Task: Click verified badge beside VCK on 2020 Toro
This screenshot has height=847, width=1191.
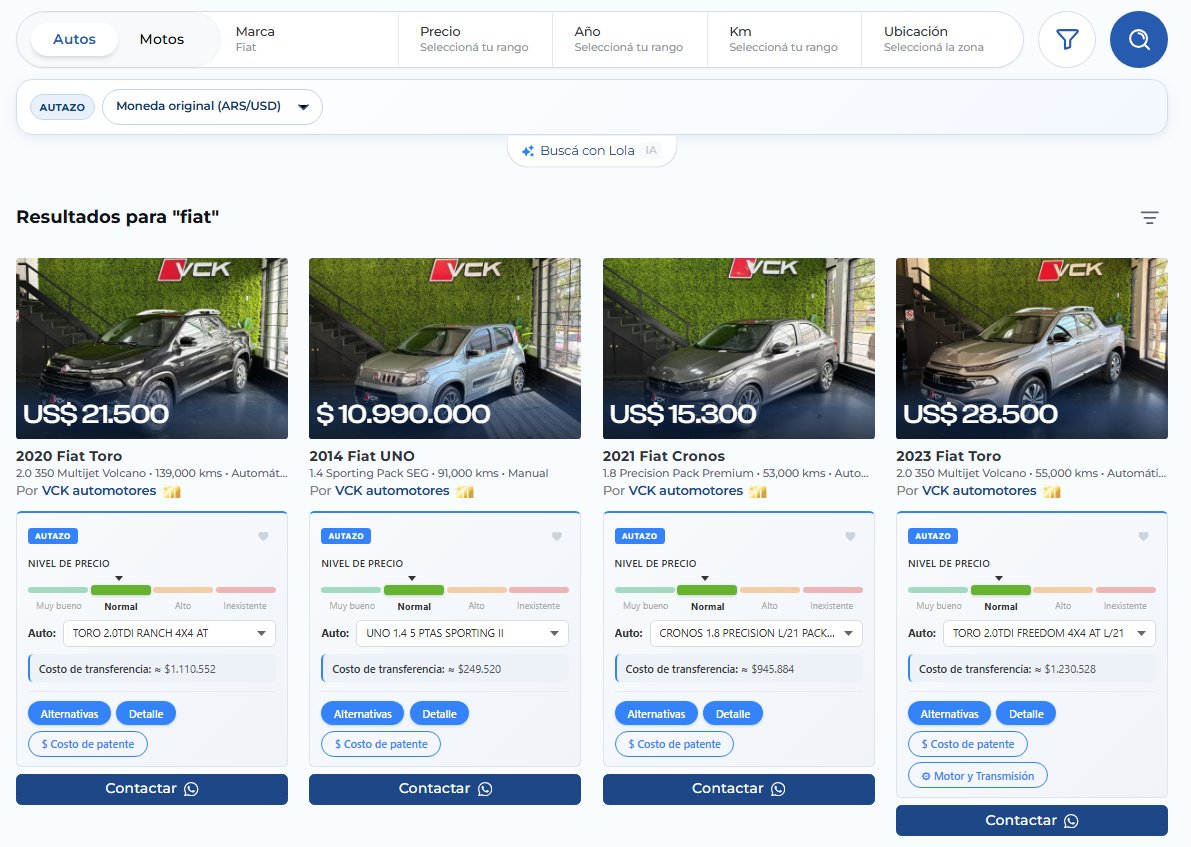Action: pyautogui.click(x=172, y=491)
